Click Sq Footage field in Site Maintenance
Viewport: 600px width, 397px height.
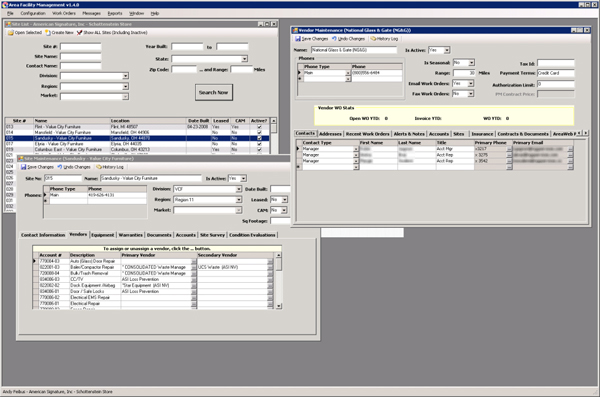pyautogui.click(x=280, y=221)
